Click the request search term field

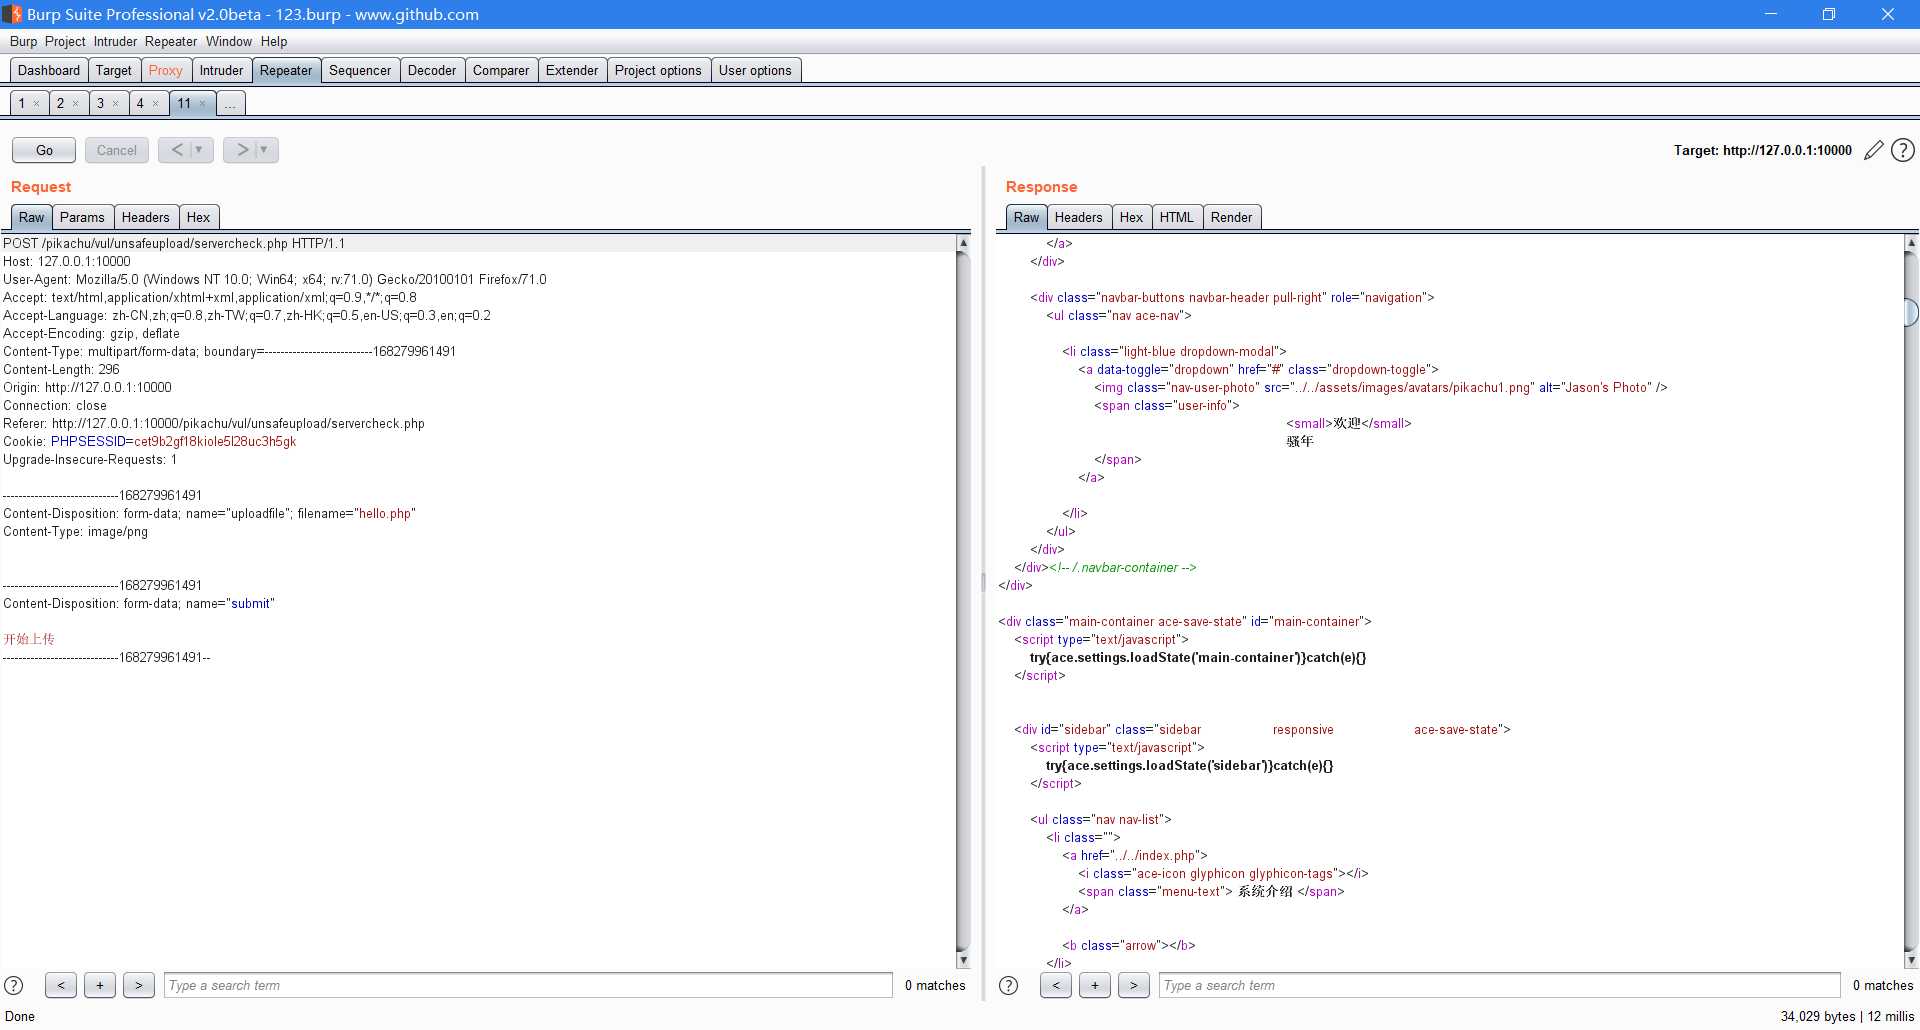(x=528, y=985)
